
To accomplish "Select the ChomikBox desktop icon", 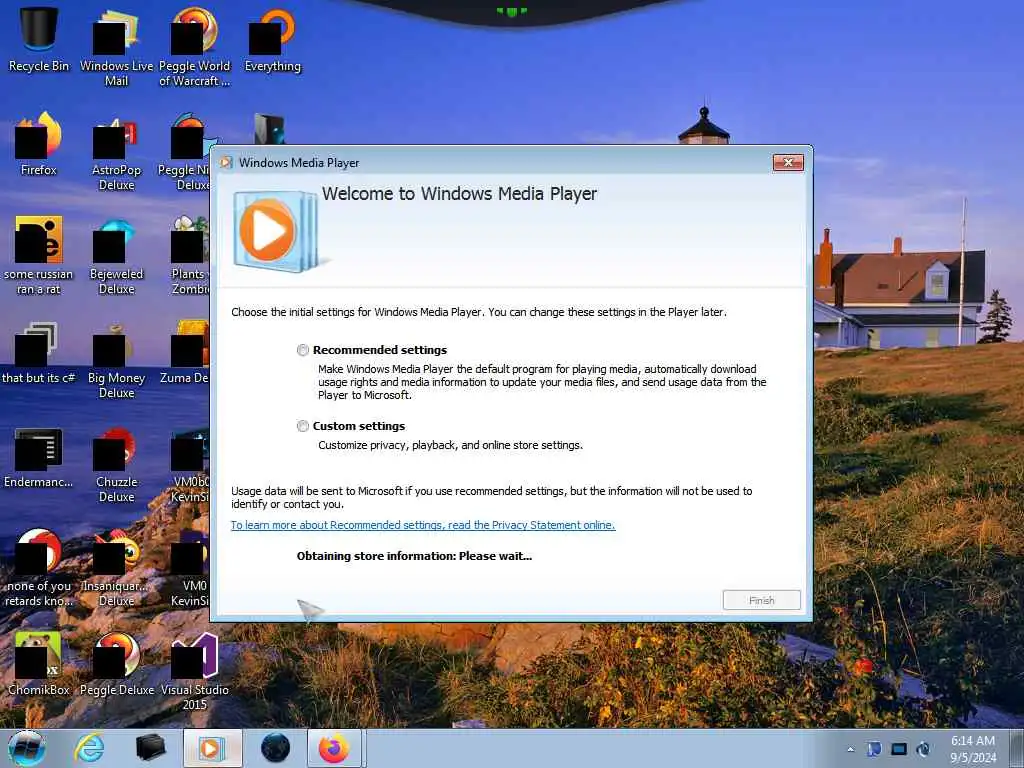I will pos(39,664).
